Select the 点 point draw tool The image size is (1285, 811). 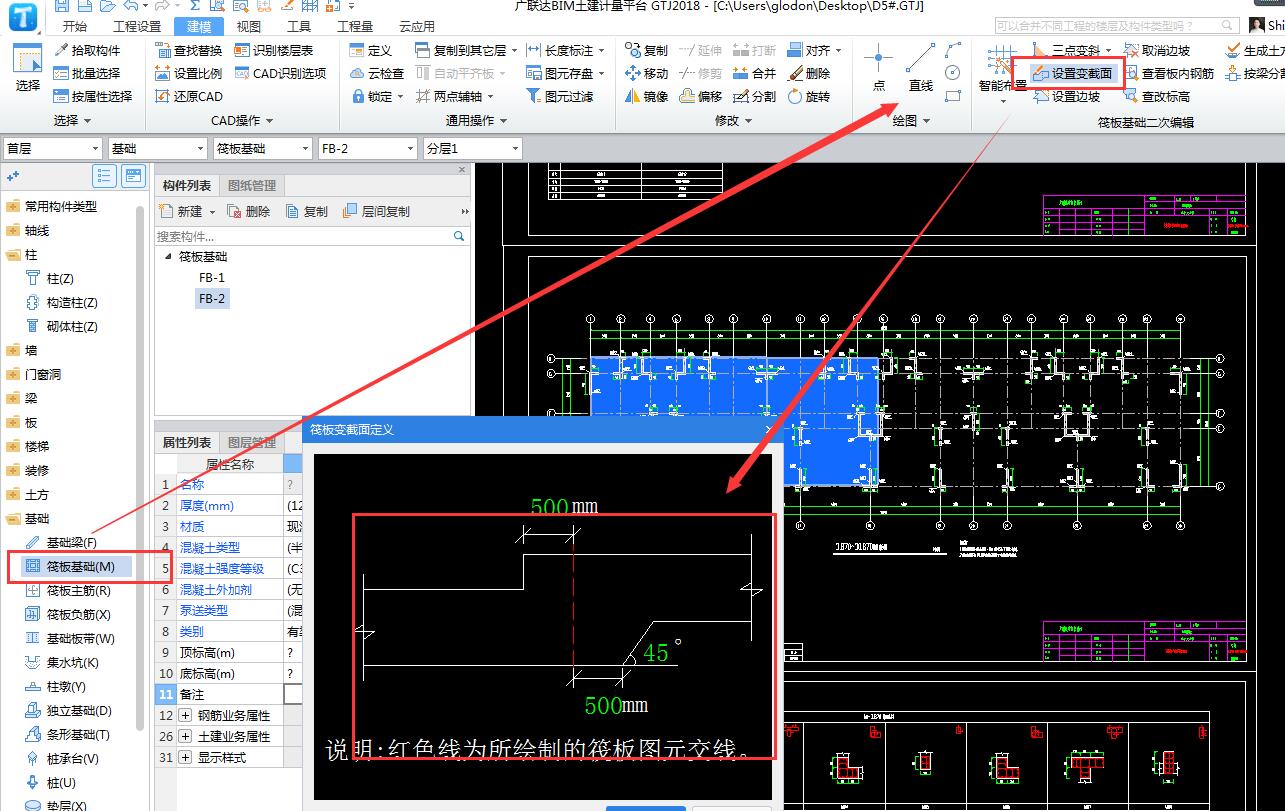[878, 68]
